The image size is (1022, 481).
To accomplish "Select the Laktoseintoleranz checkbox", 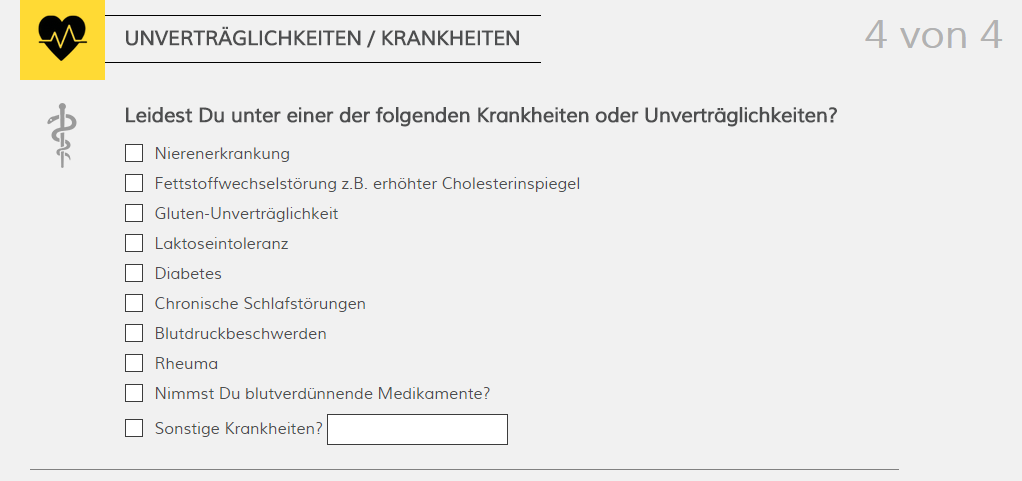I will tap(134, 243).
